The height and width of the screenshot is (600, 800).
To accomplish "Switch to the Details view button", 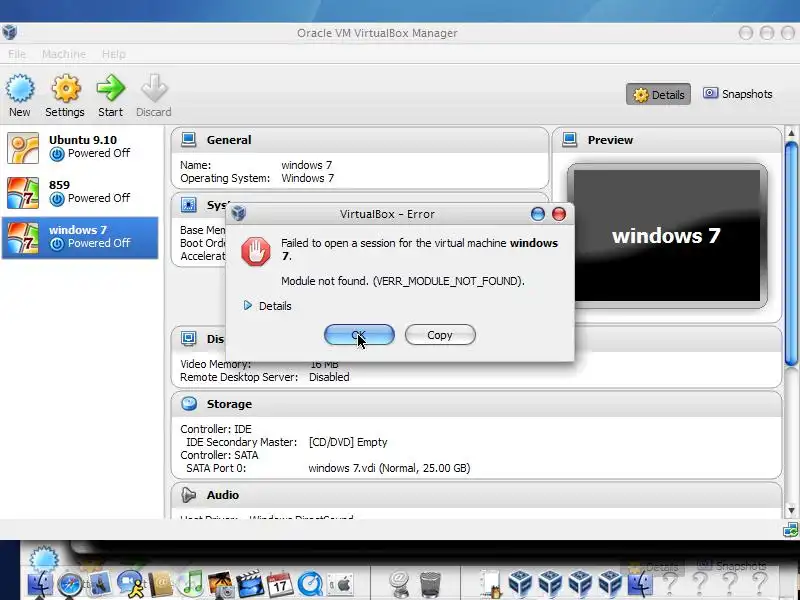I will click(x=658, y=94).
